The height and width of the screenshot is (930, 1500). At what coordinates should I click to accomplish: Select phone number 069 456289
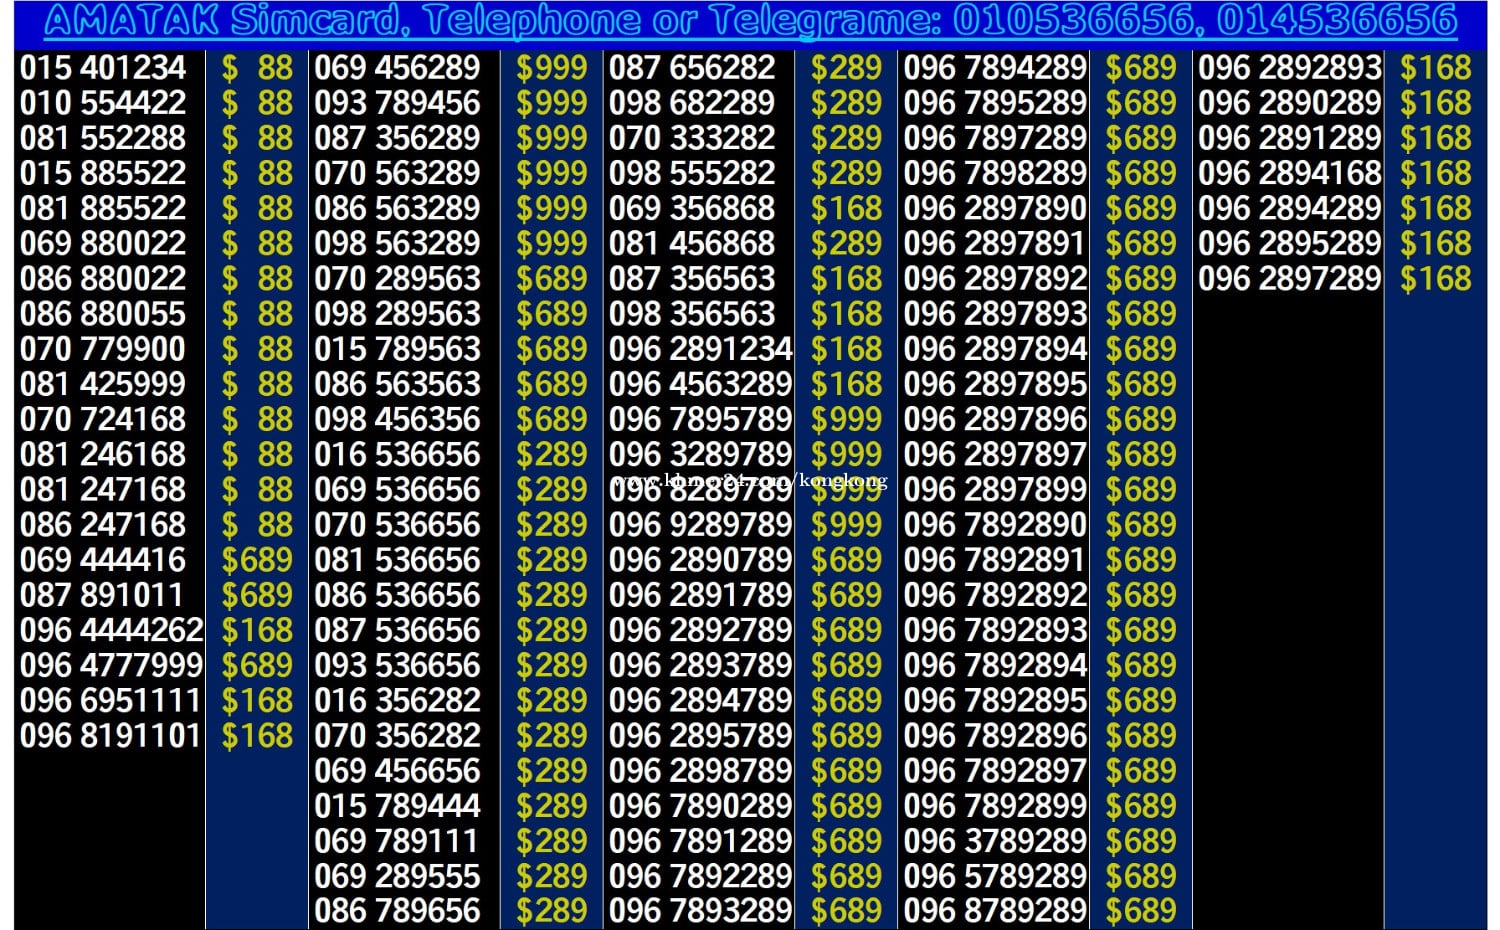tap(397, 68)
